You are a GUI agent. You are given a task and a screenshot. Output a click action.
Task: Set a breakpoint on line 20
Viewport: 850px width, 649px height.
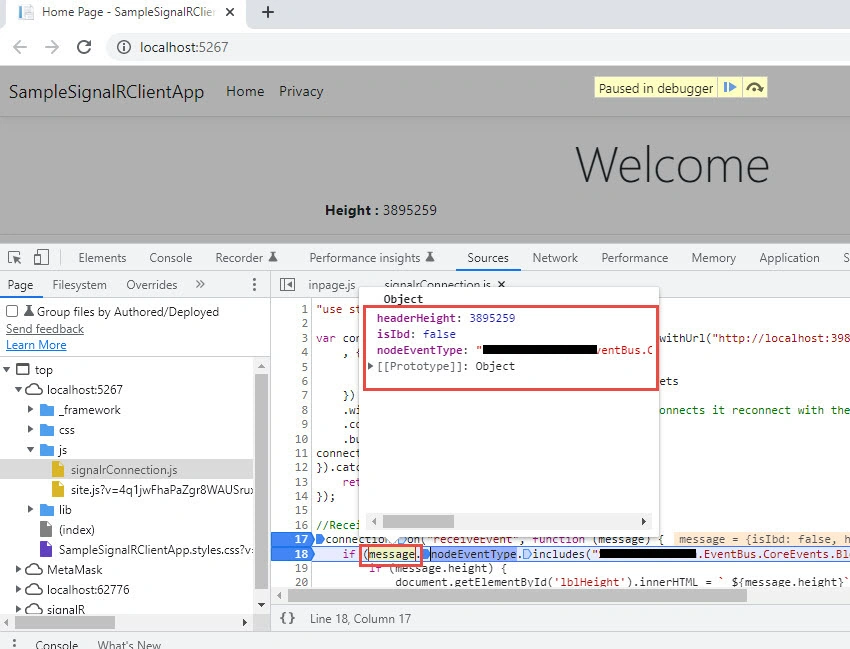click(301, 582)
